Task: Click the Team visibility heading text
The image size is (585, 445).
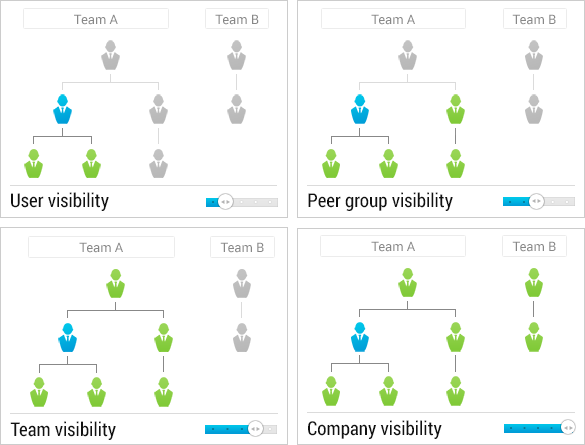Action: (x=63, y=429)
